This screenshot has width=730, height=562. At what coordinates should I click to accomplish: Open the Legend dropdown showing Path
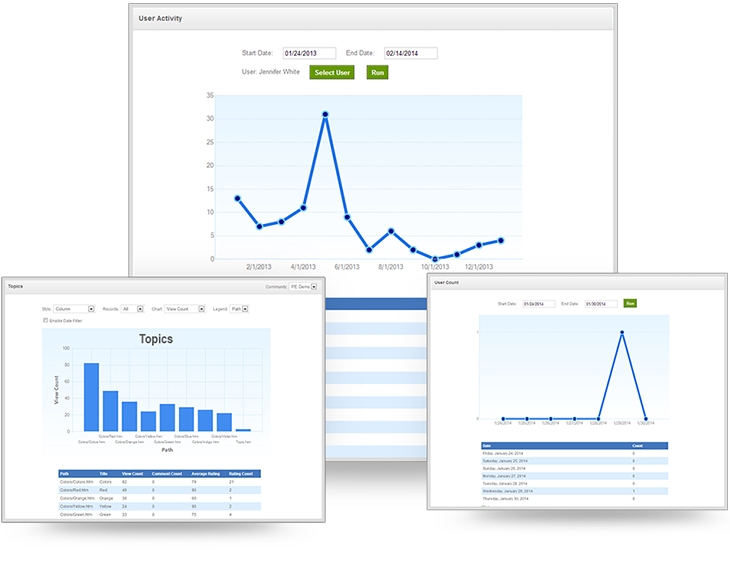point(239,309)
